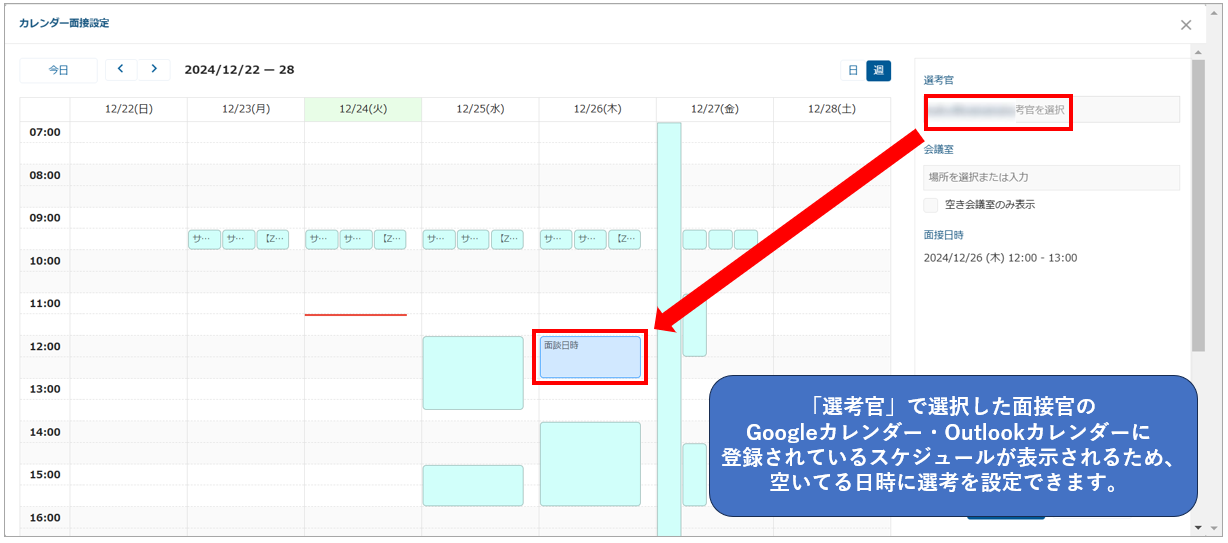The height and width of the screenshot is (543, 1228).
Task: Open first event chip on 12/23 at 09:30
Action: coord(204,240)
